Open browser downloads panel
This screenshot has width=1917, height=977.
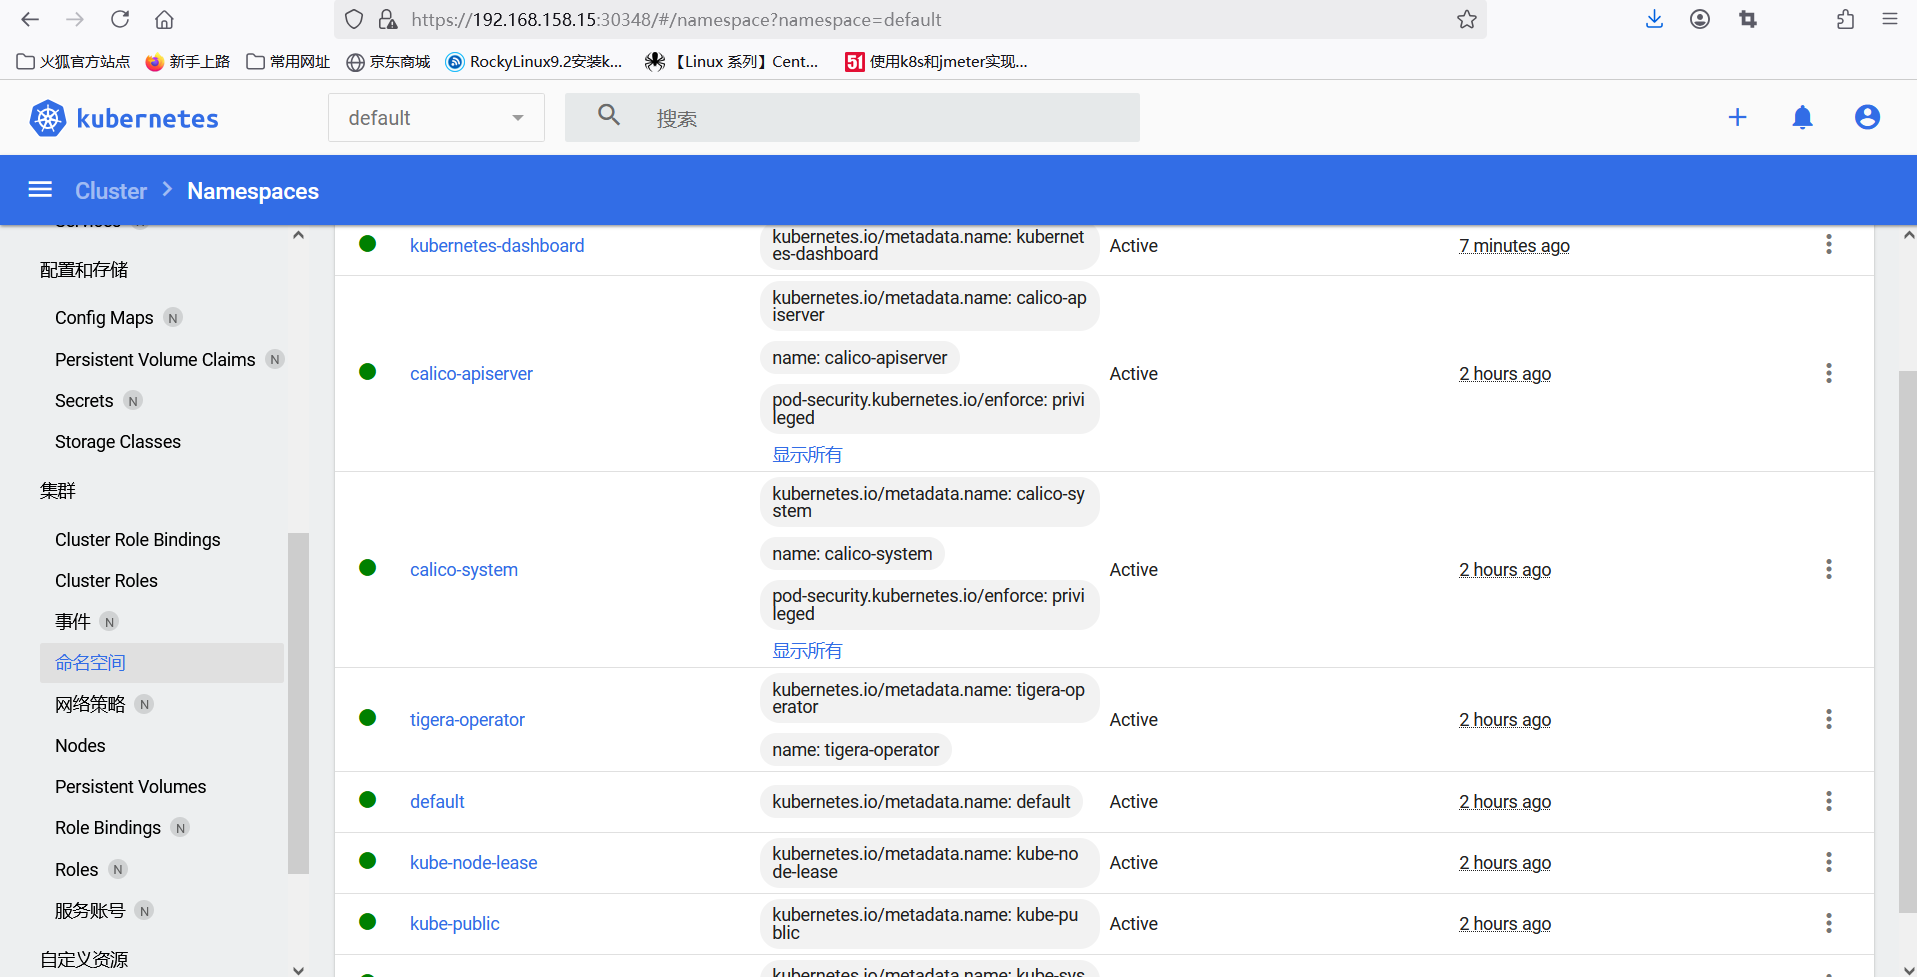pos(1654,19)
